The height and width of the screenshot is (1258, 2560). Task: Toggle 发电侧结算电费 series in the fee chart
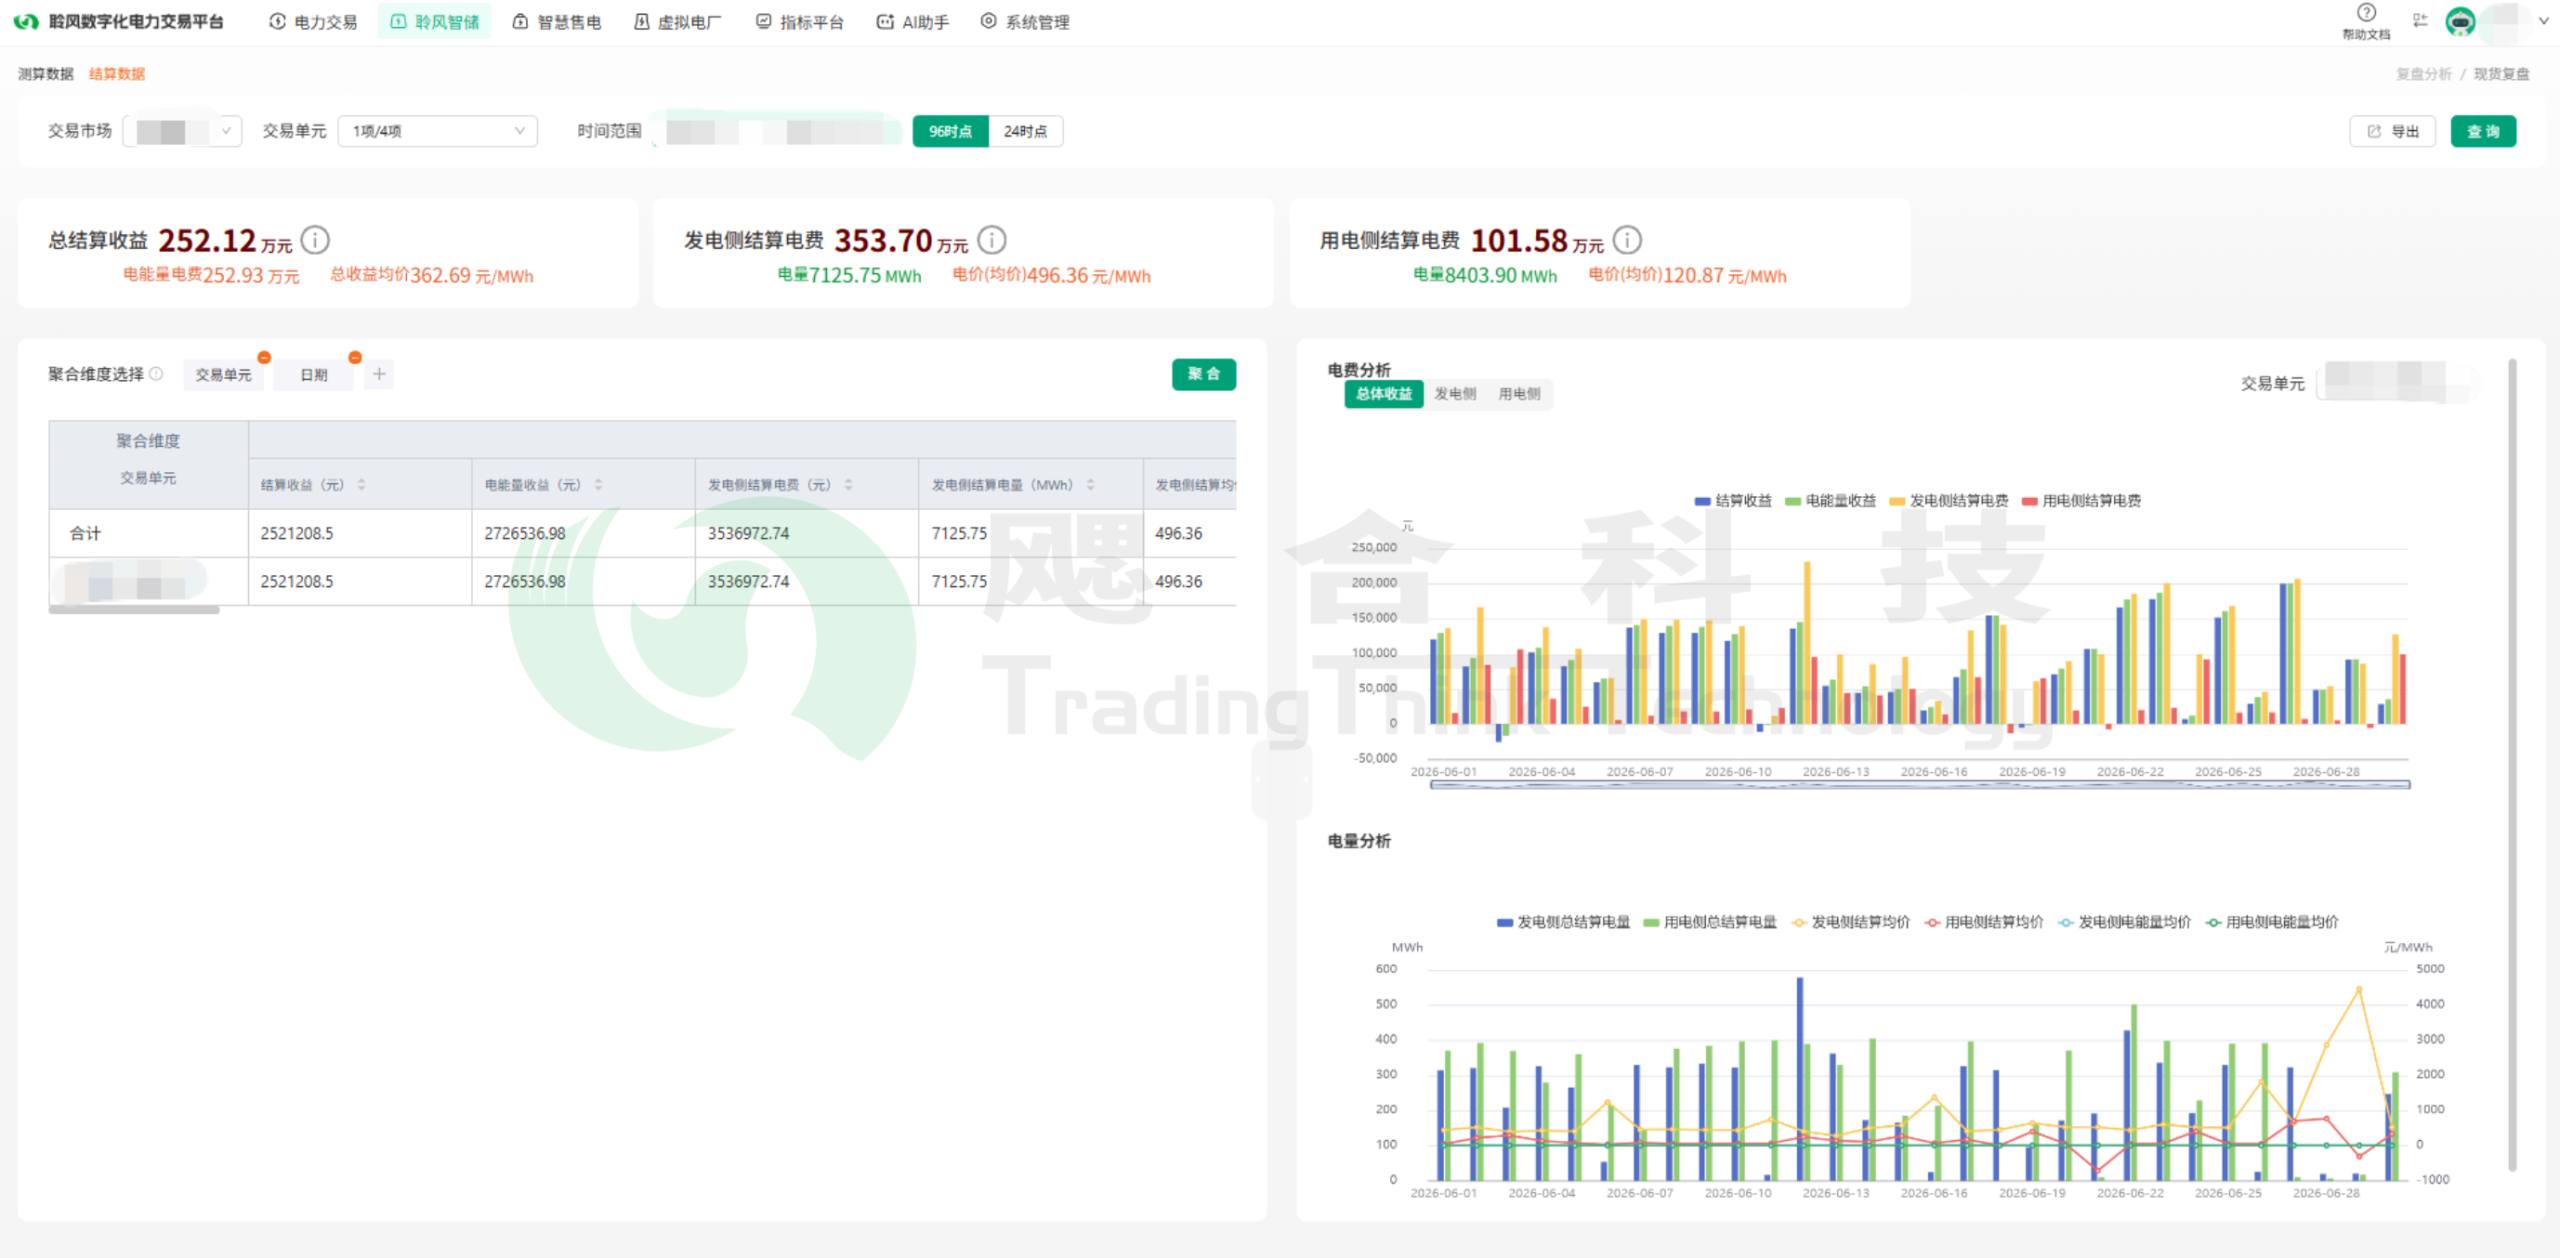click(1948, 501)
